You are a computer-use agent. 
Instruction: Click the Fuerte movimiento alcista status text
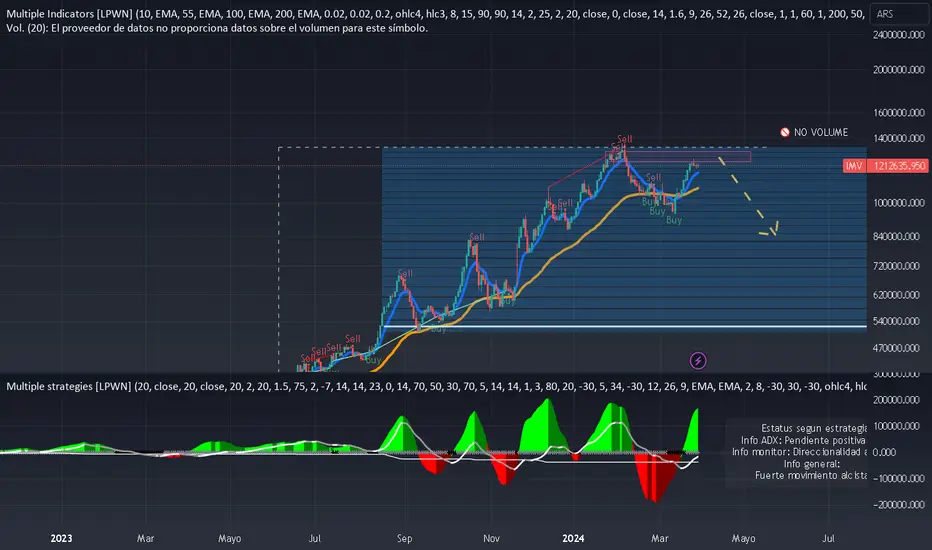[811, 476]
